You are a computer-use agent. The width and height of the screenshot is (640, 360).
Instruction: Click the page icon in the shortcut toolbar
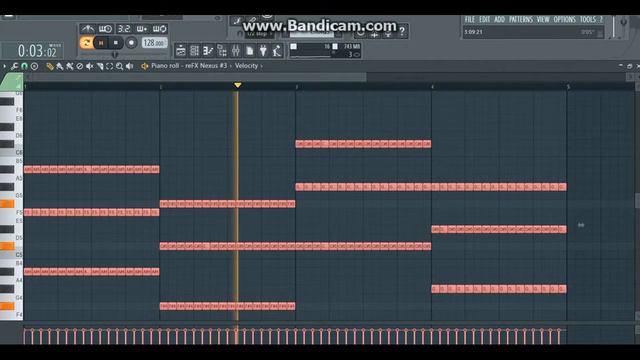click(250, 51)
